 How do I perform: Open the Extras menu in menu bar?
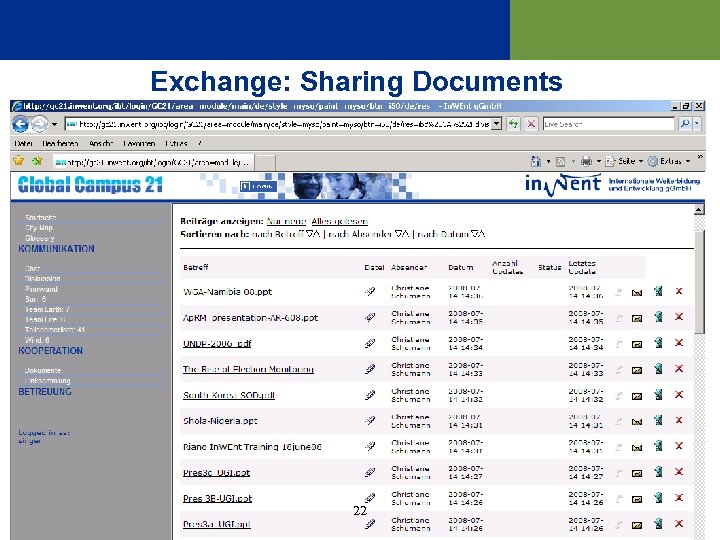[x=176, y=144]
